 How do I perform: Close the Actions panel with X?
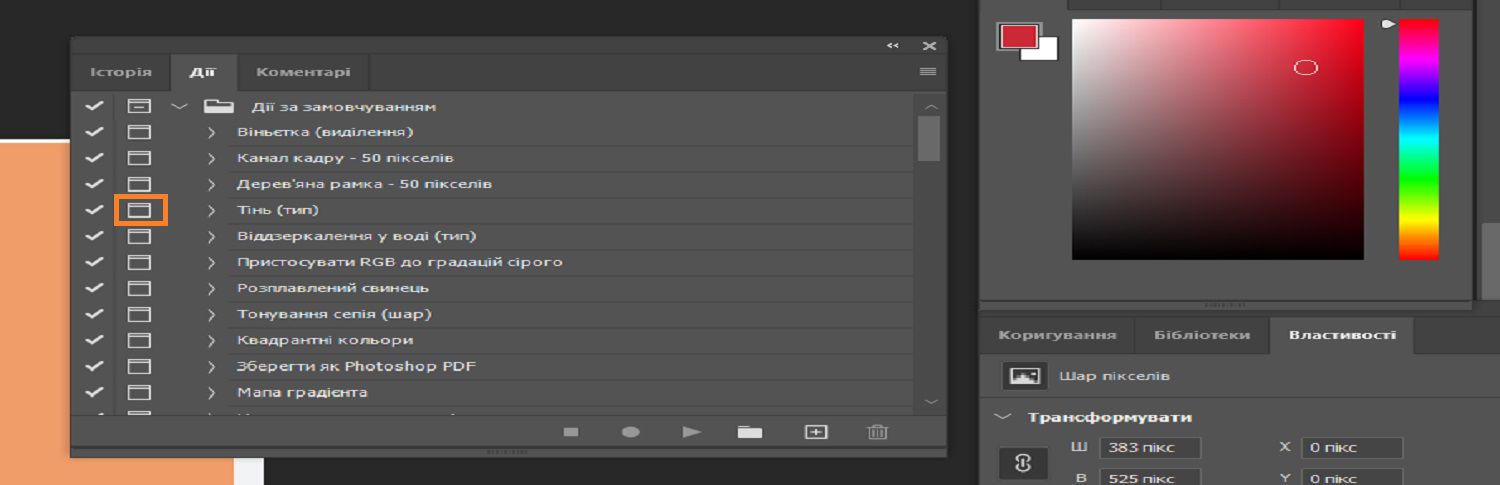point(929,46)
